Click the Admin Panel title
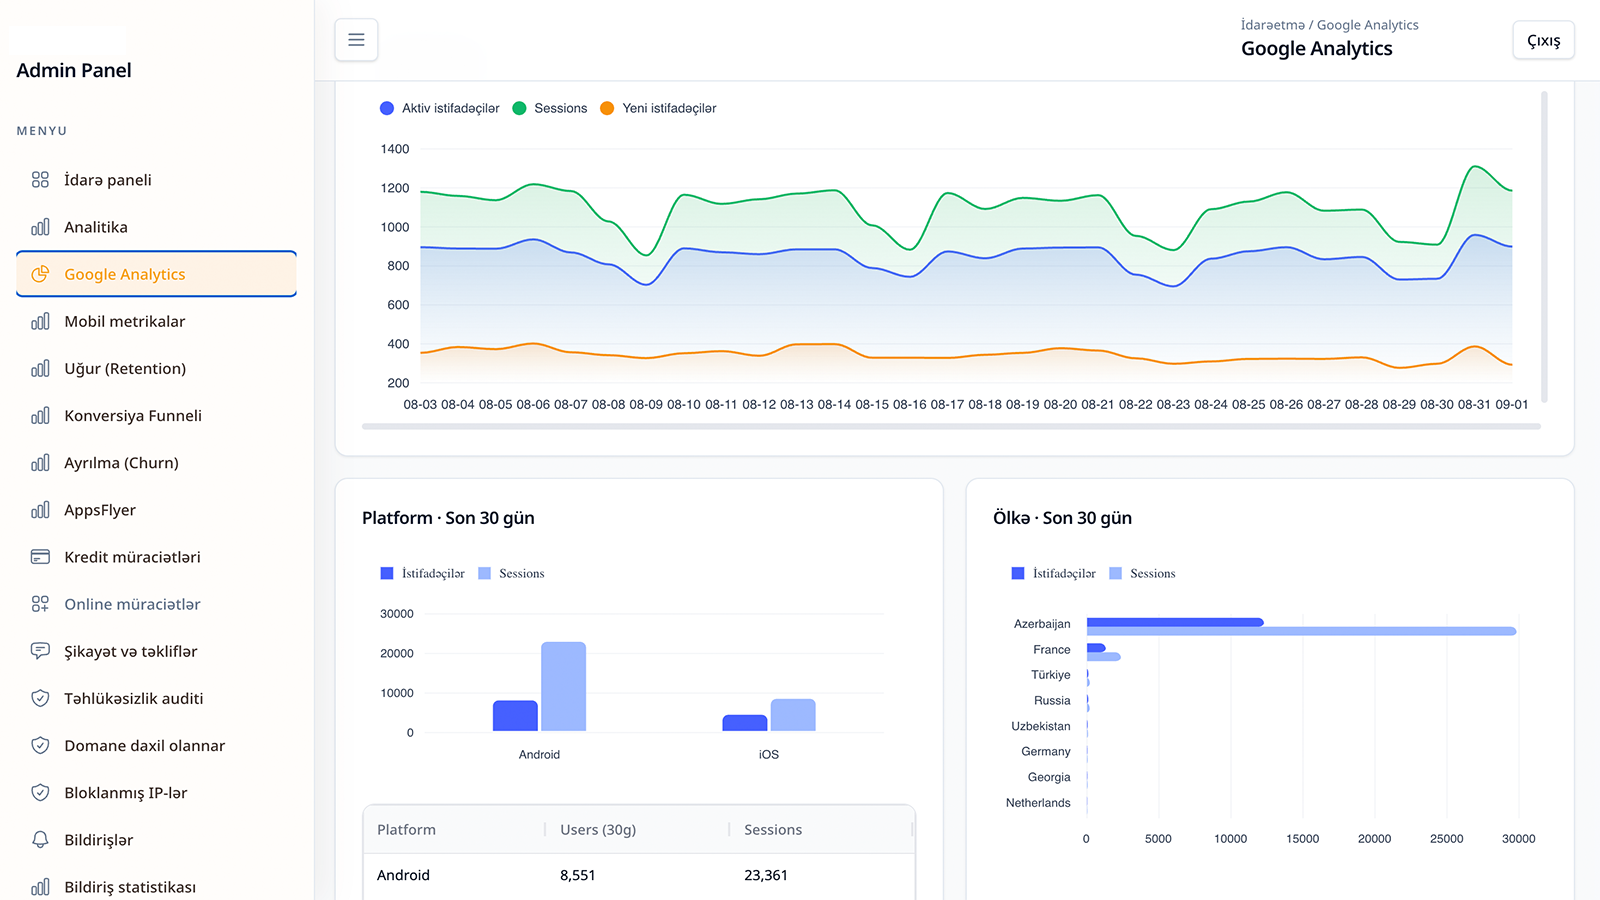The width and height of the screenshot is (1600, 900). [74, 70]
